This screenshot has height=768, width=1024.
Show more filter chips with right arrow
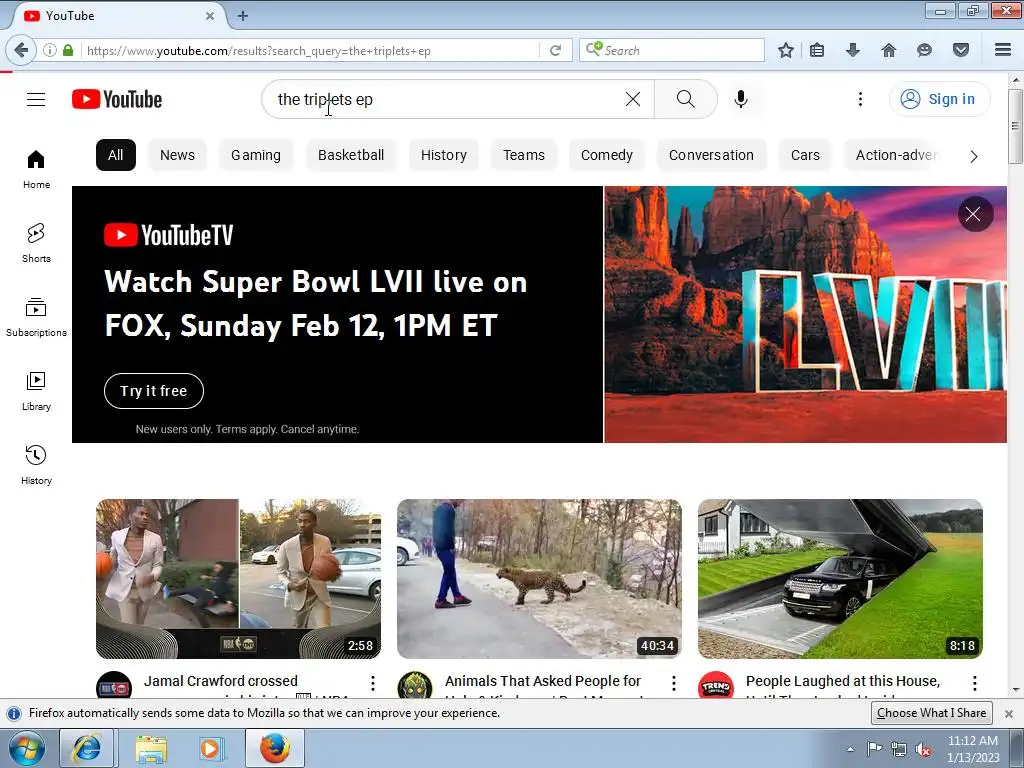974,156
